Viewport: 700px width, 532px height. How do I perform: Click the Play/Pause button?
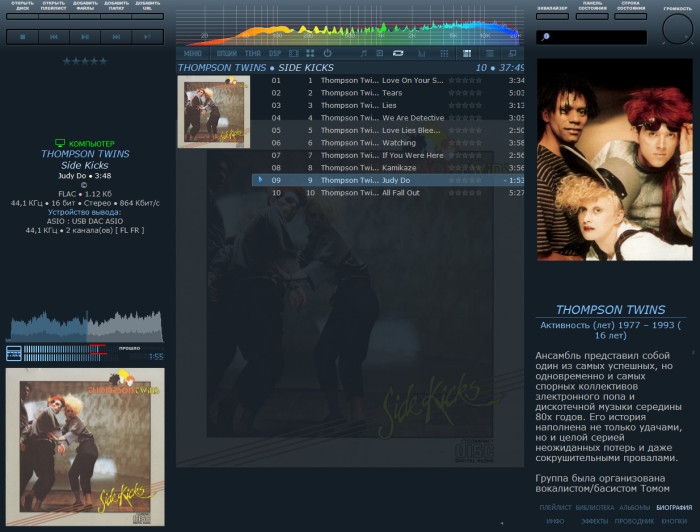(x=85, y=37)
